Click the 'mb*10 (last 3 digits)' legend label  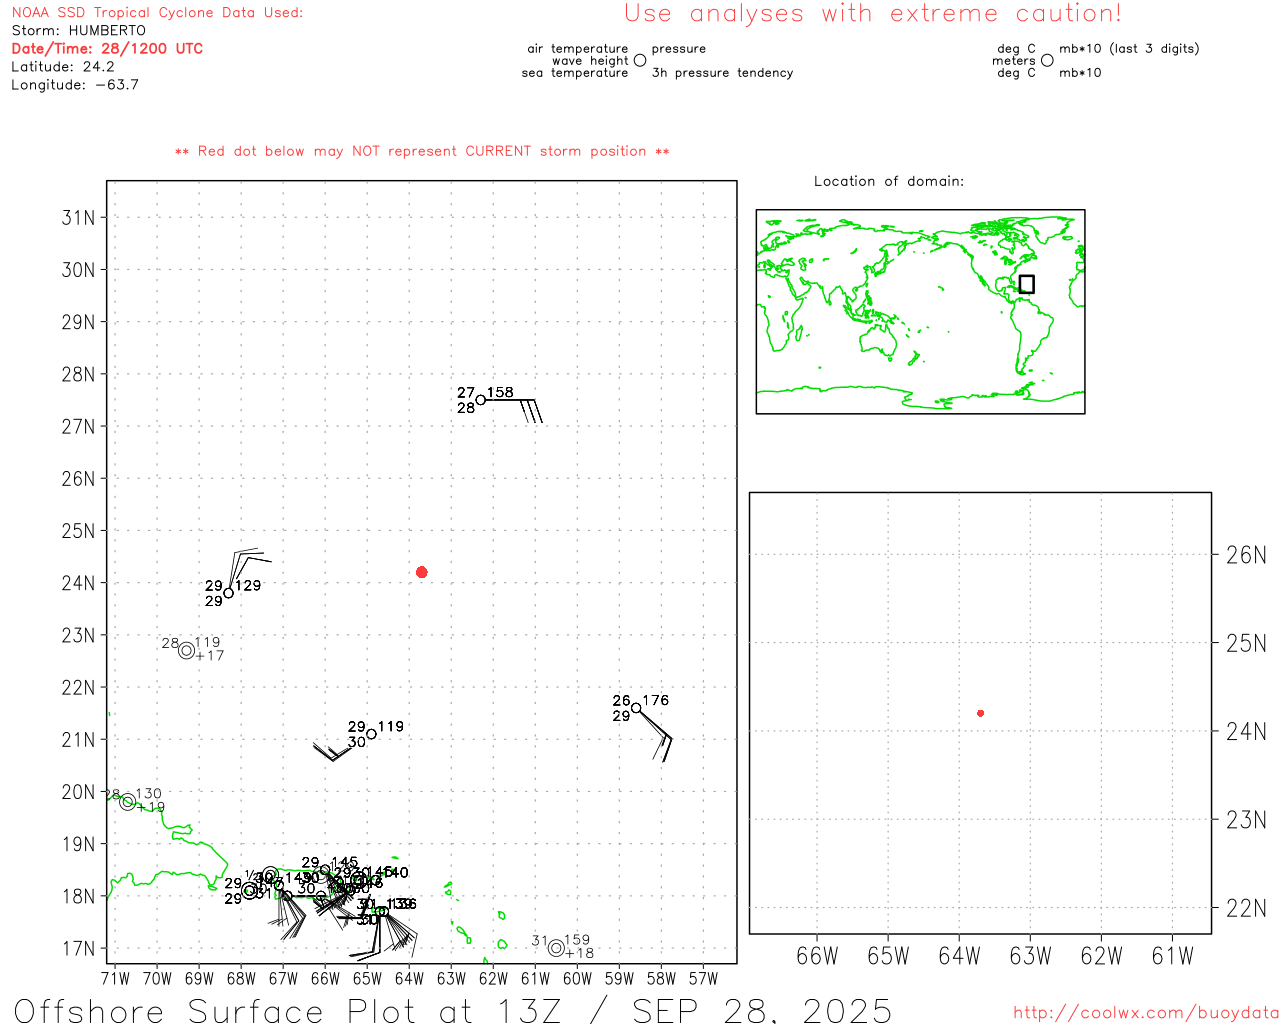click(1129, 49)
